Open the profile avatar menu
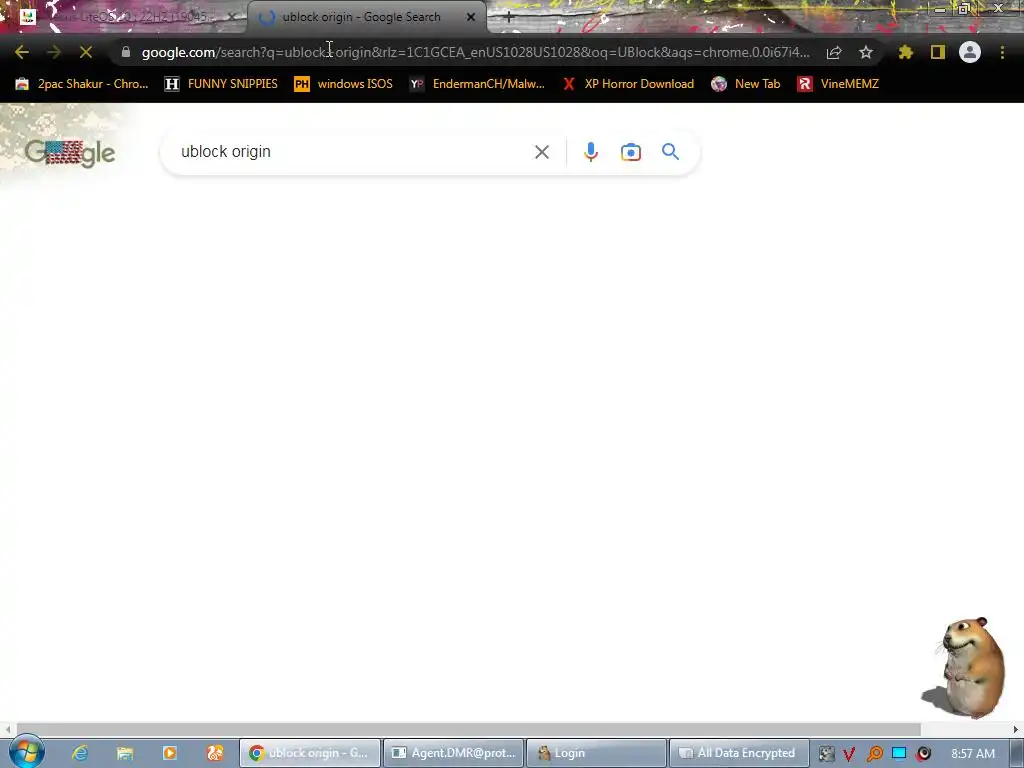The image size is (1024, 768). click(x=970, y=52)
